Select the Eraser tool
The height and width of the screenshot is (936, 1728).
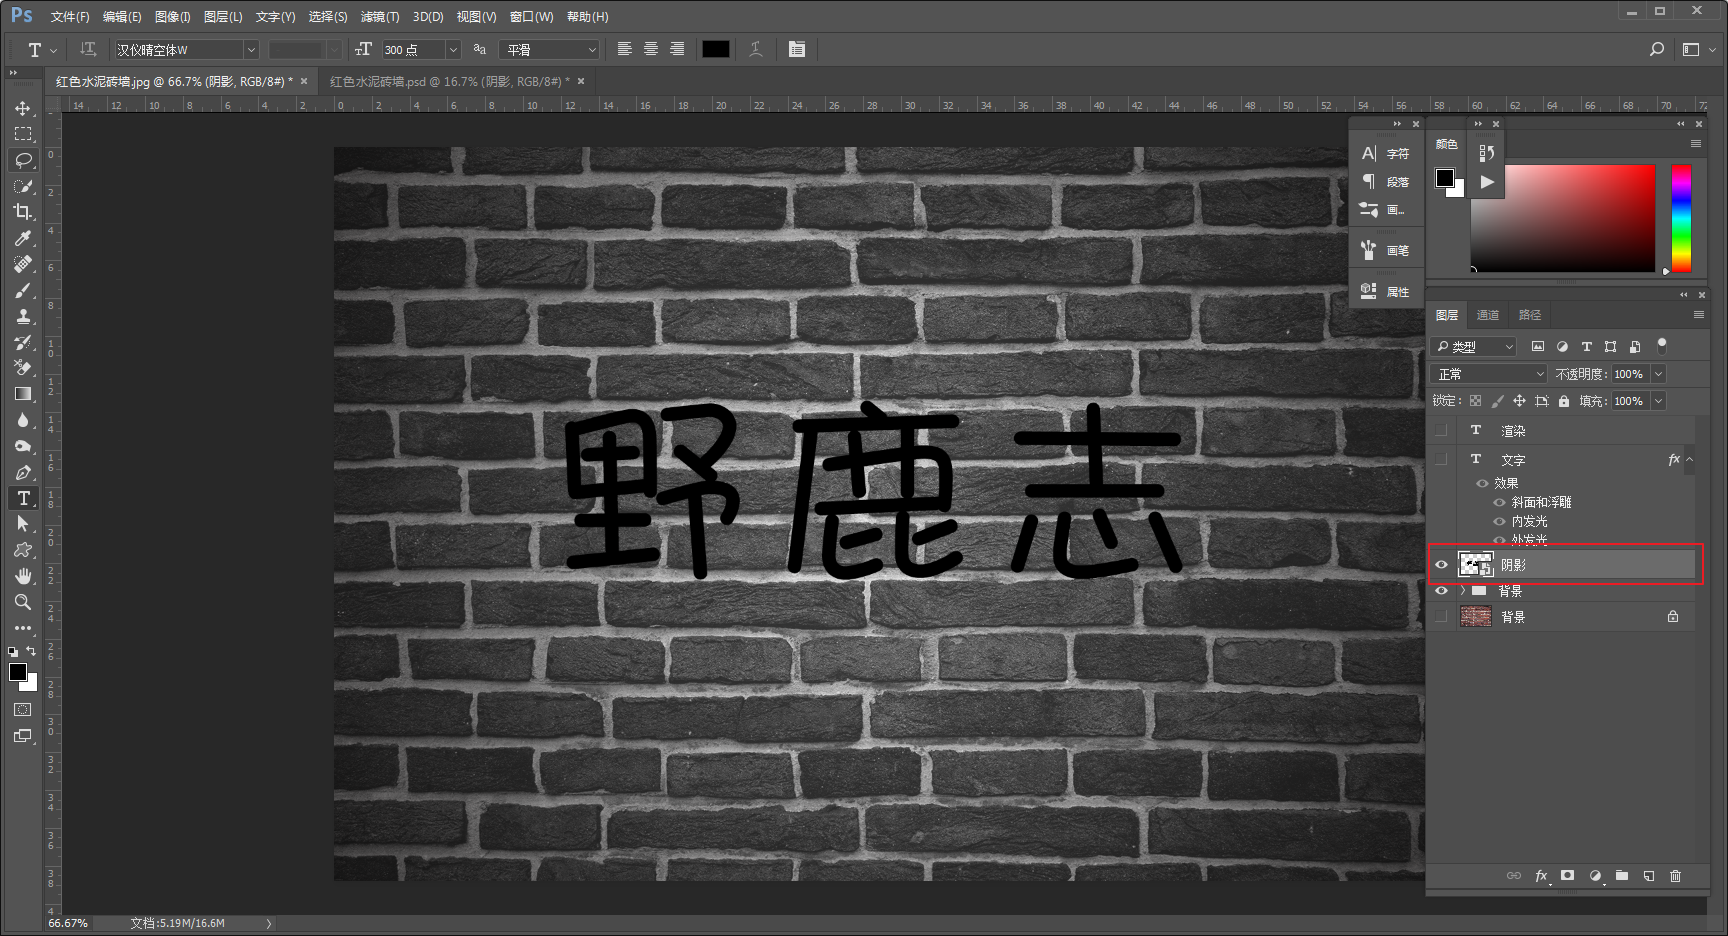(x=23, y=368)
